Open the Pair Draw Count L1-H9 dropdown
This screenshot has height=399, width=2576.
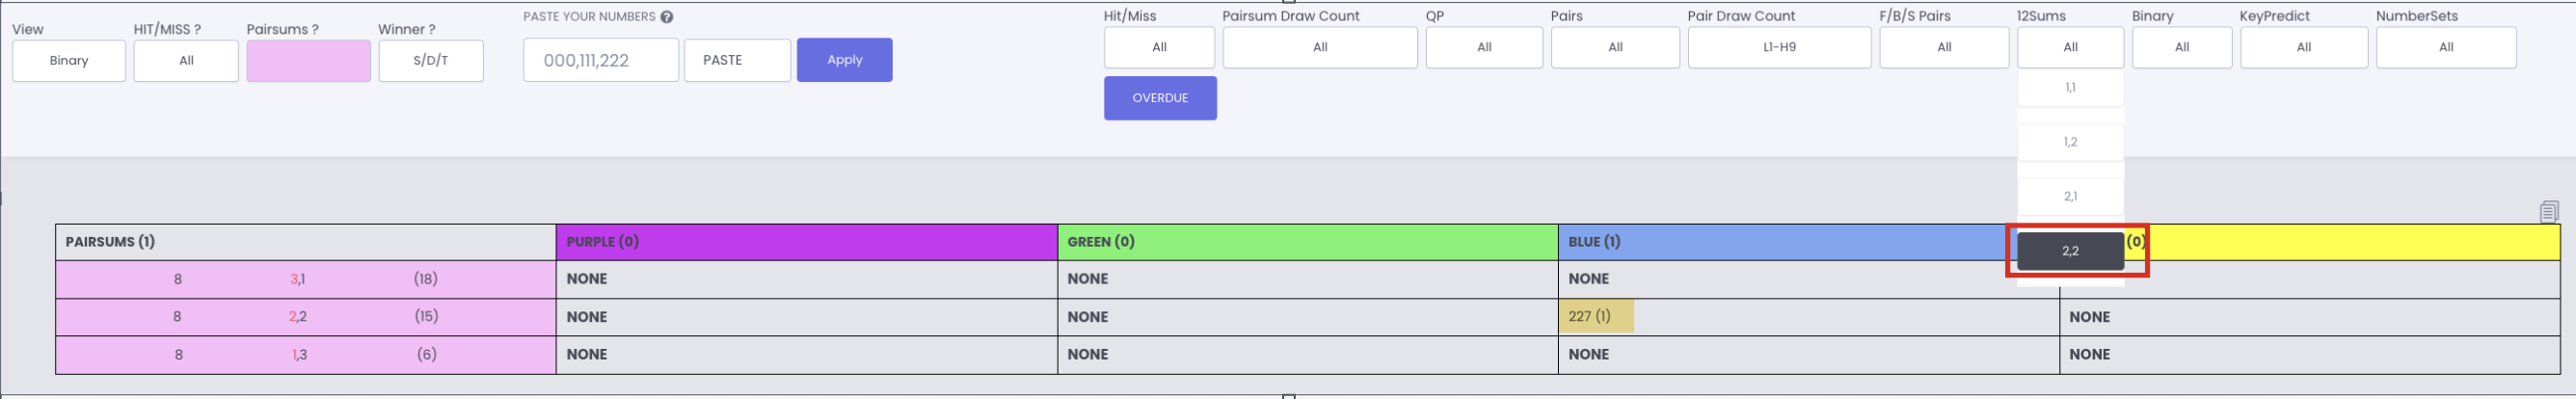(1779, 47)
